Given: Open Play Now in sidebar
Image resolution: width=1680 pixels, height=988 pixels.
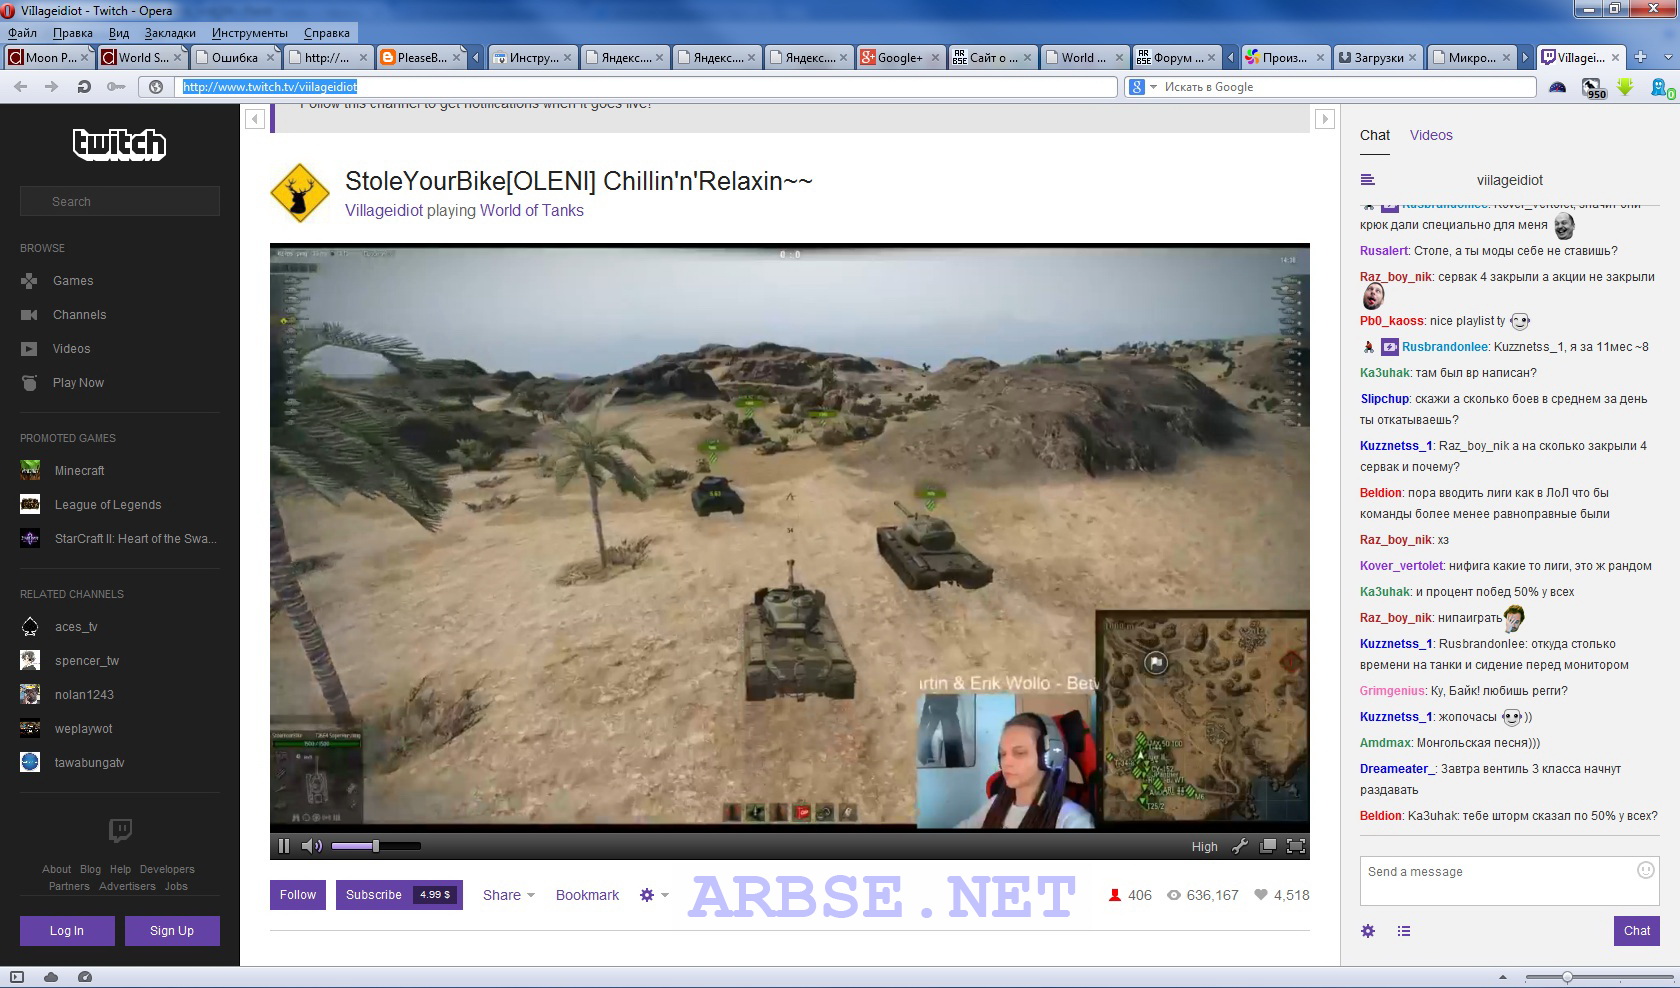Looking at the screenshot, I should coord(78,383).
